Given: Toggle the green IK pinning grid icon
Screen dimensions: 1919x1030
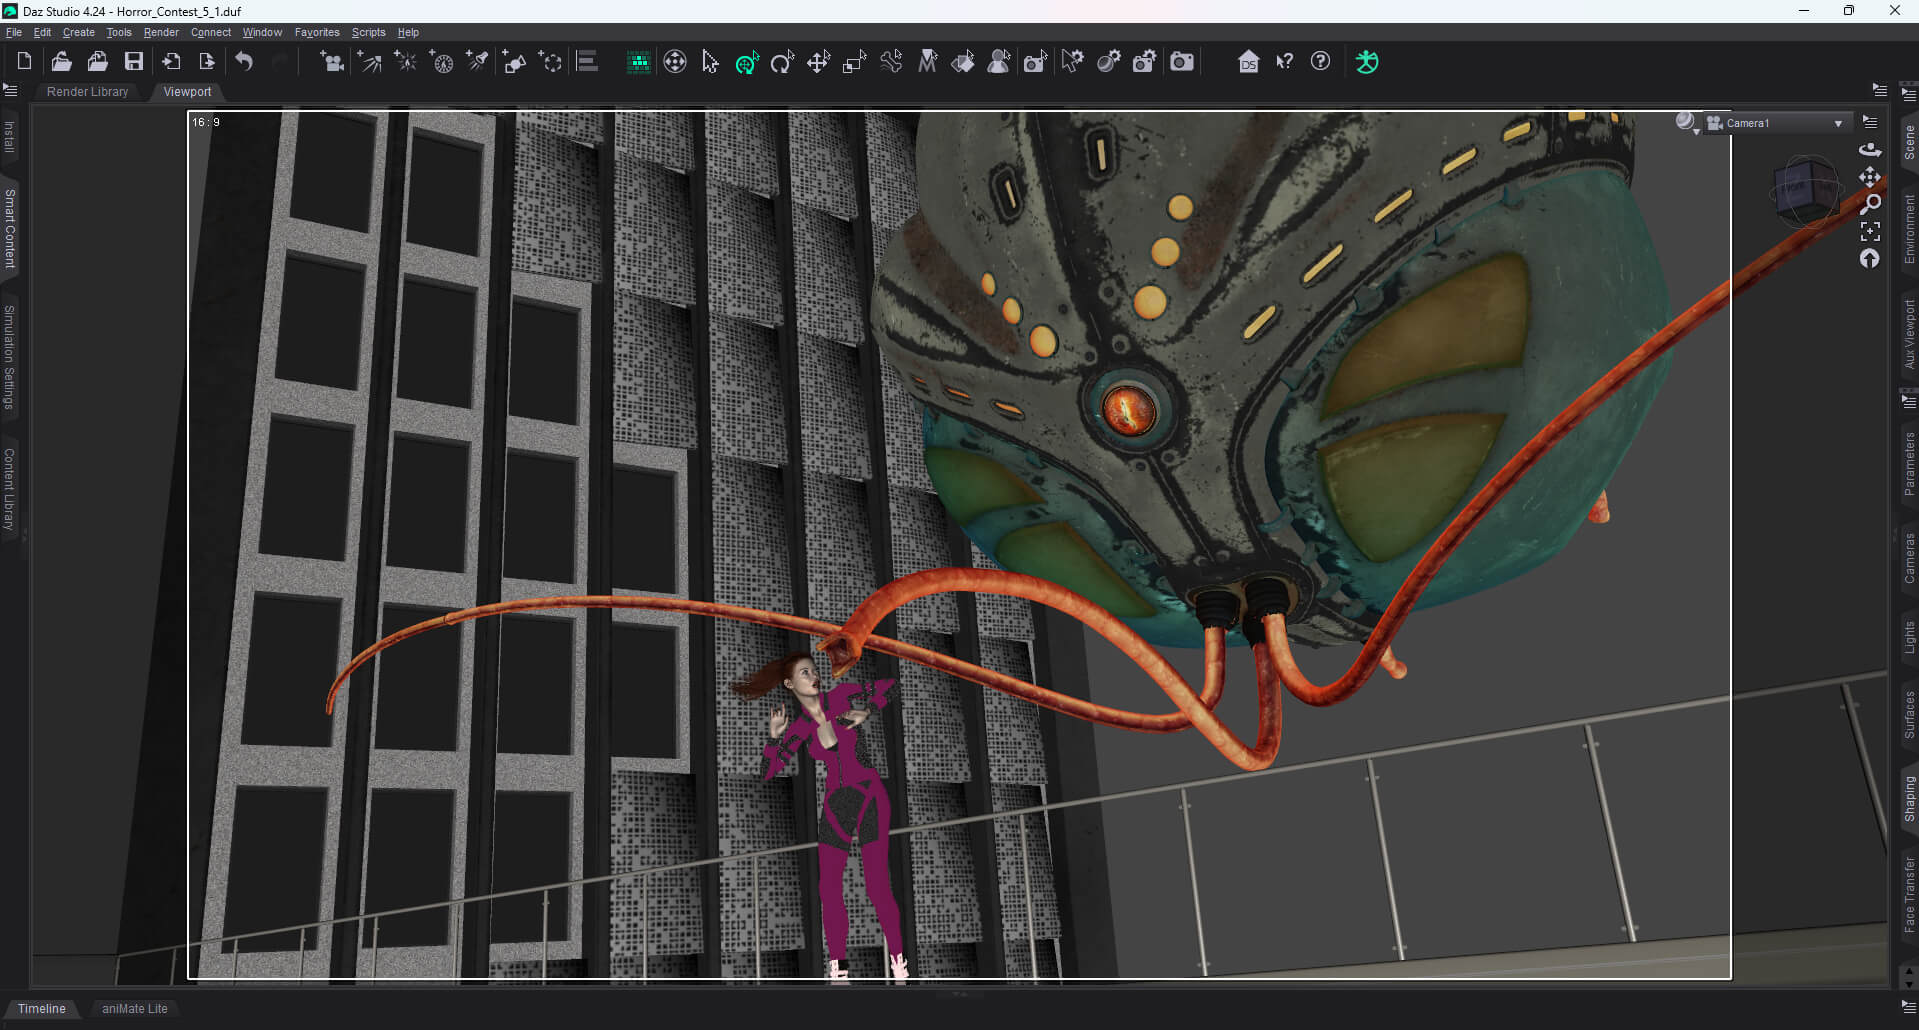Looking at the screenshot, I should [638, 62].
